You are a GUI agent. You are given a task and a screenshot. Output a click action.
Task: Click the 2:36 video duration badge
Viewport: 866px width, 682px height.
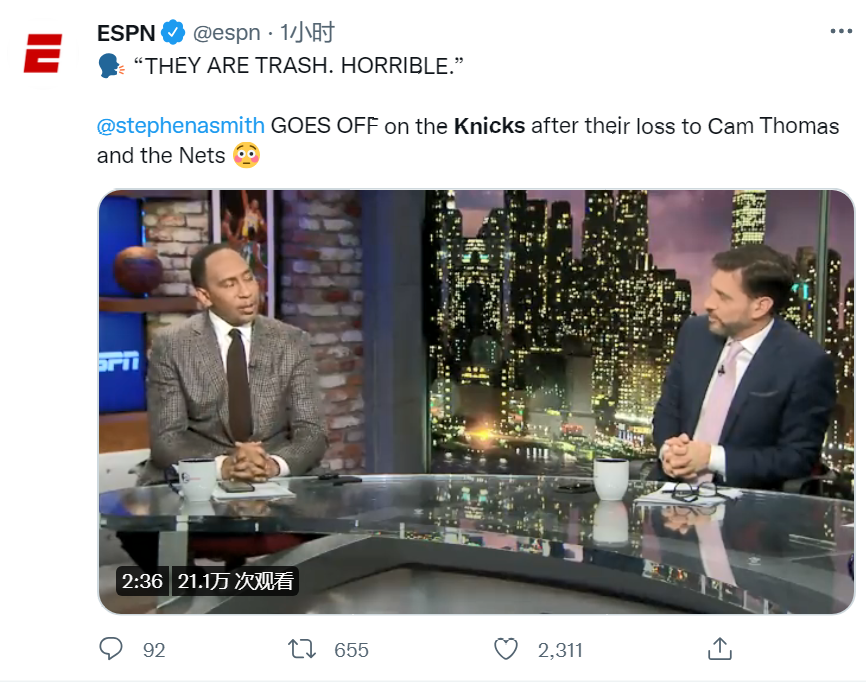pyautogui.click(x=142, y=581)
